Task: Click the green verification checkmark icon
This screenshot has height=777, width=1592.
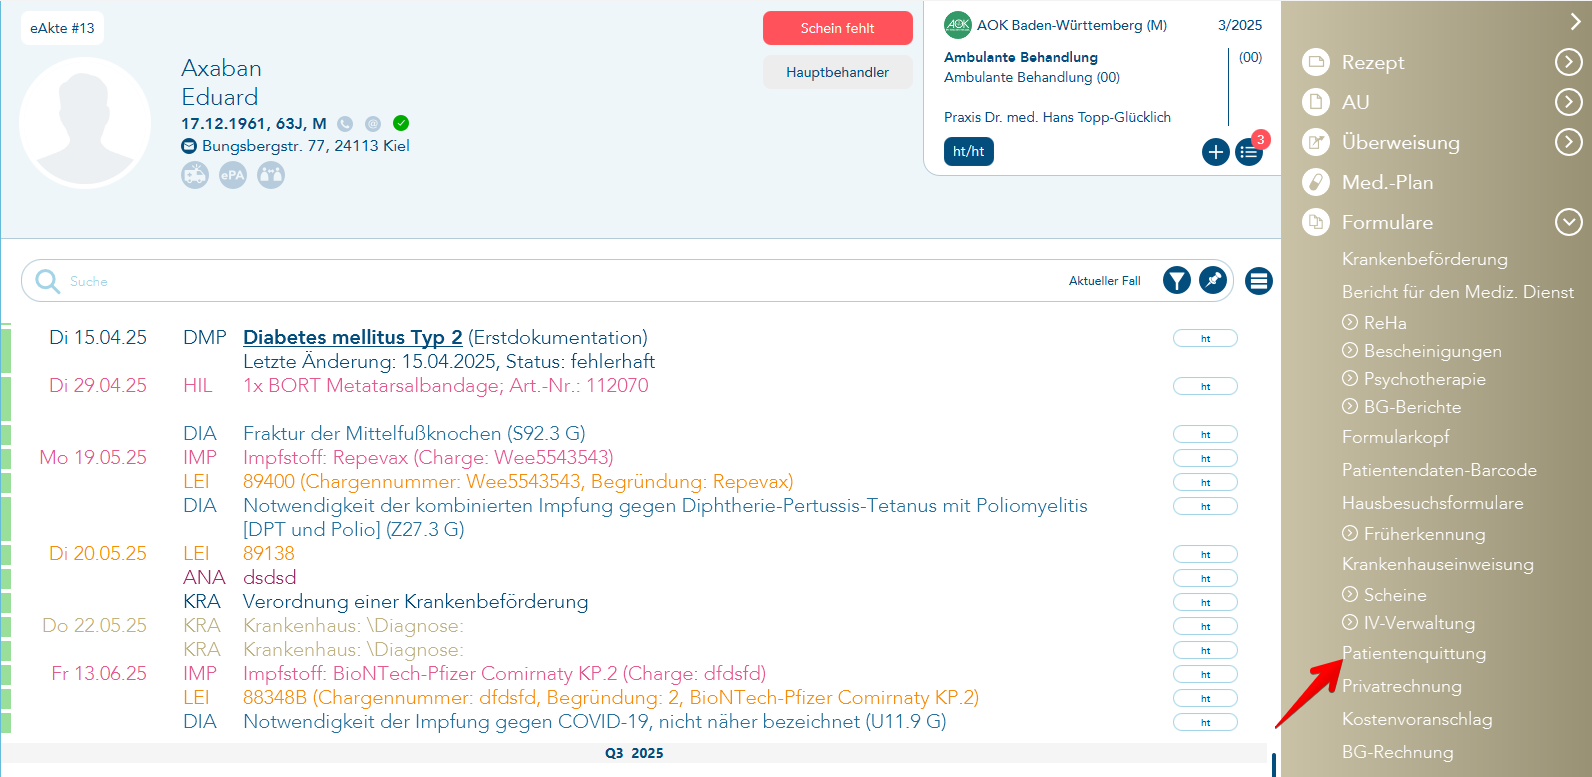Action: click(401, 123)
